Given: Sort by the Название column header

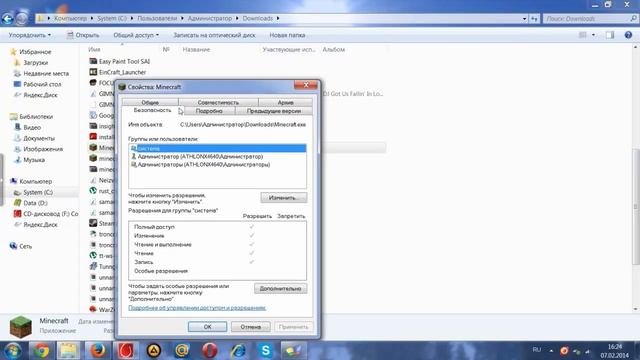Looking at the screenshot, I should coord(196,49).
